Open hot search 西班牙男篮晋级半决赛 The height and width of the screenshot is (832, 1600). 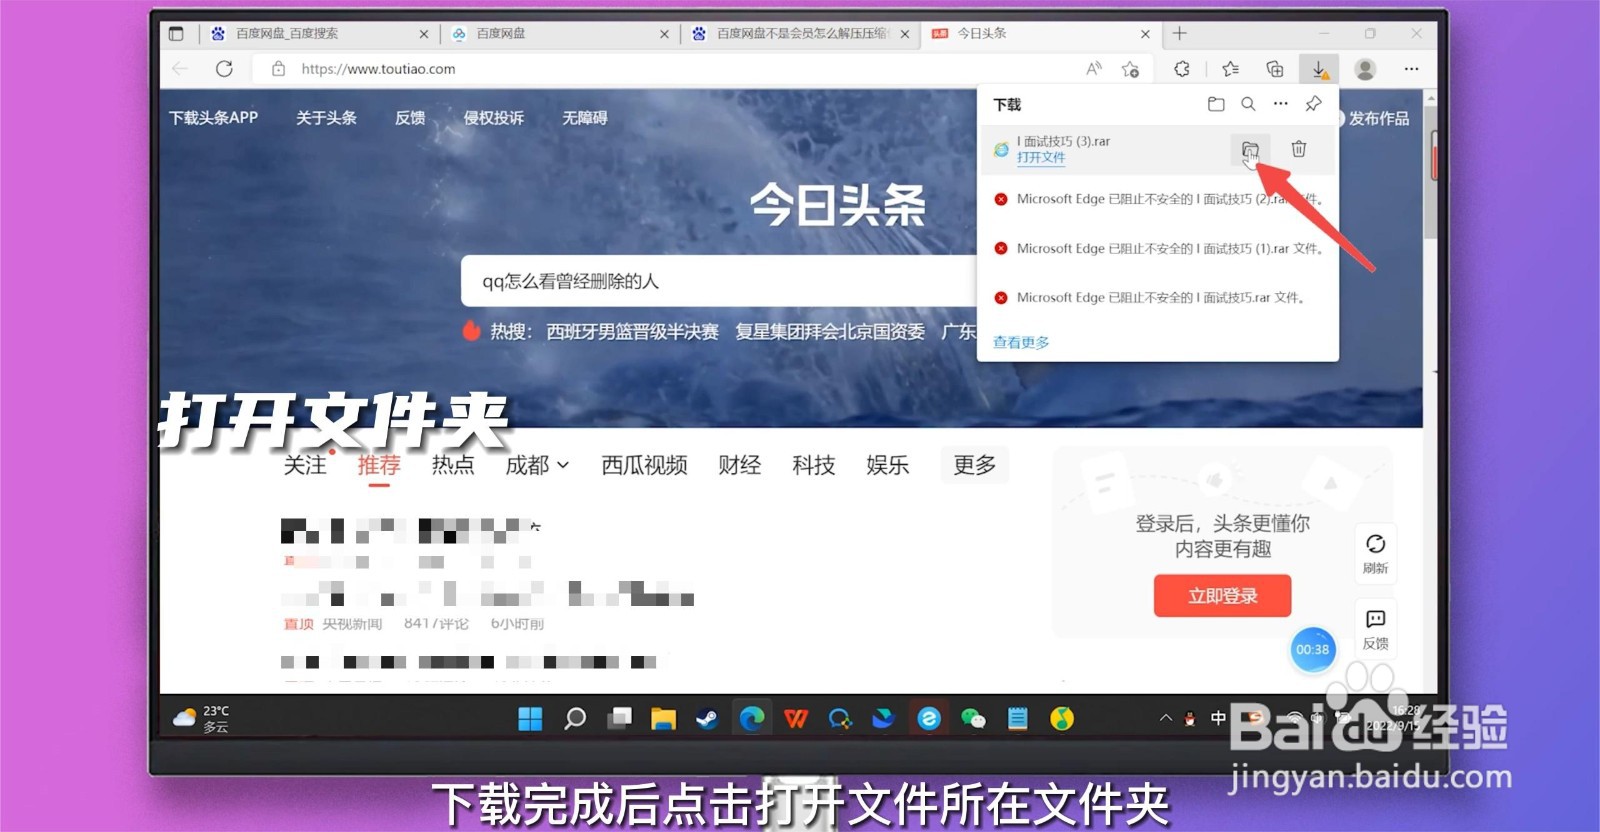click(x=632, y=332)
